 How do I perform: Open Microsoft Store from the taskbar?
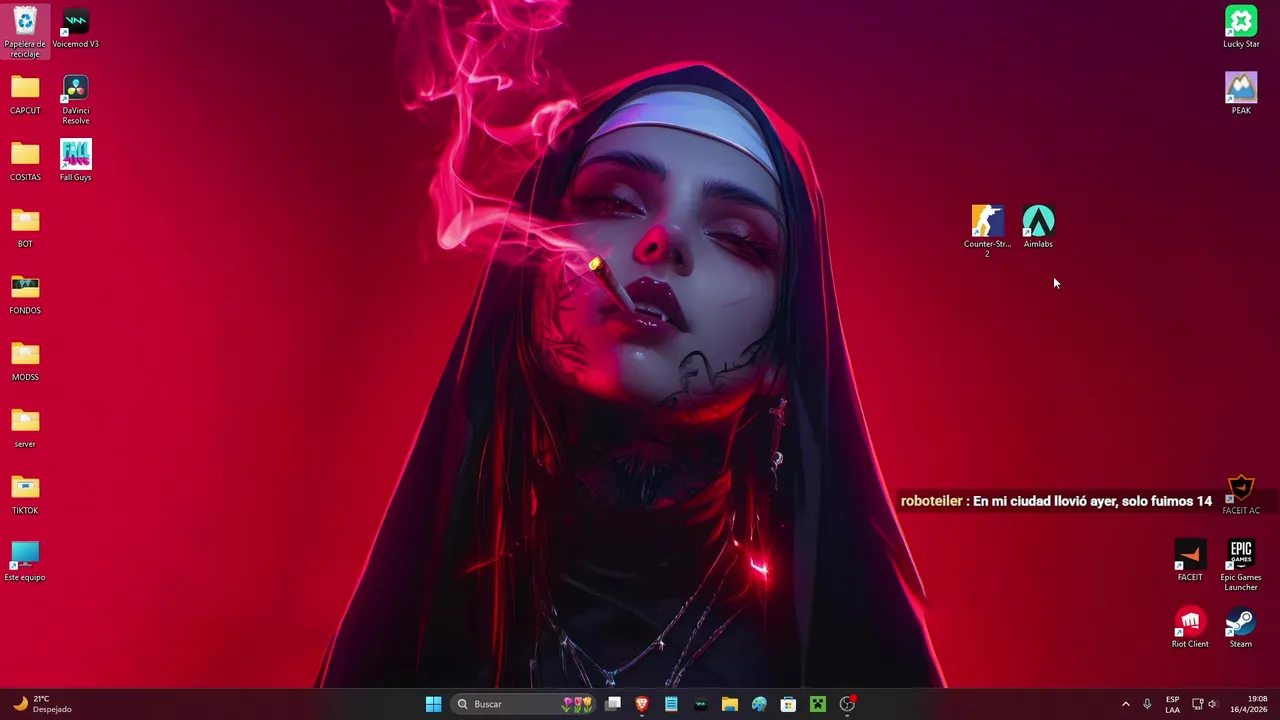pos(788,704)
